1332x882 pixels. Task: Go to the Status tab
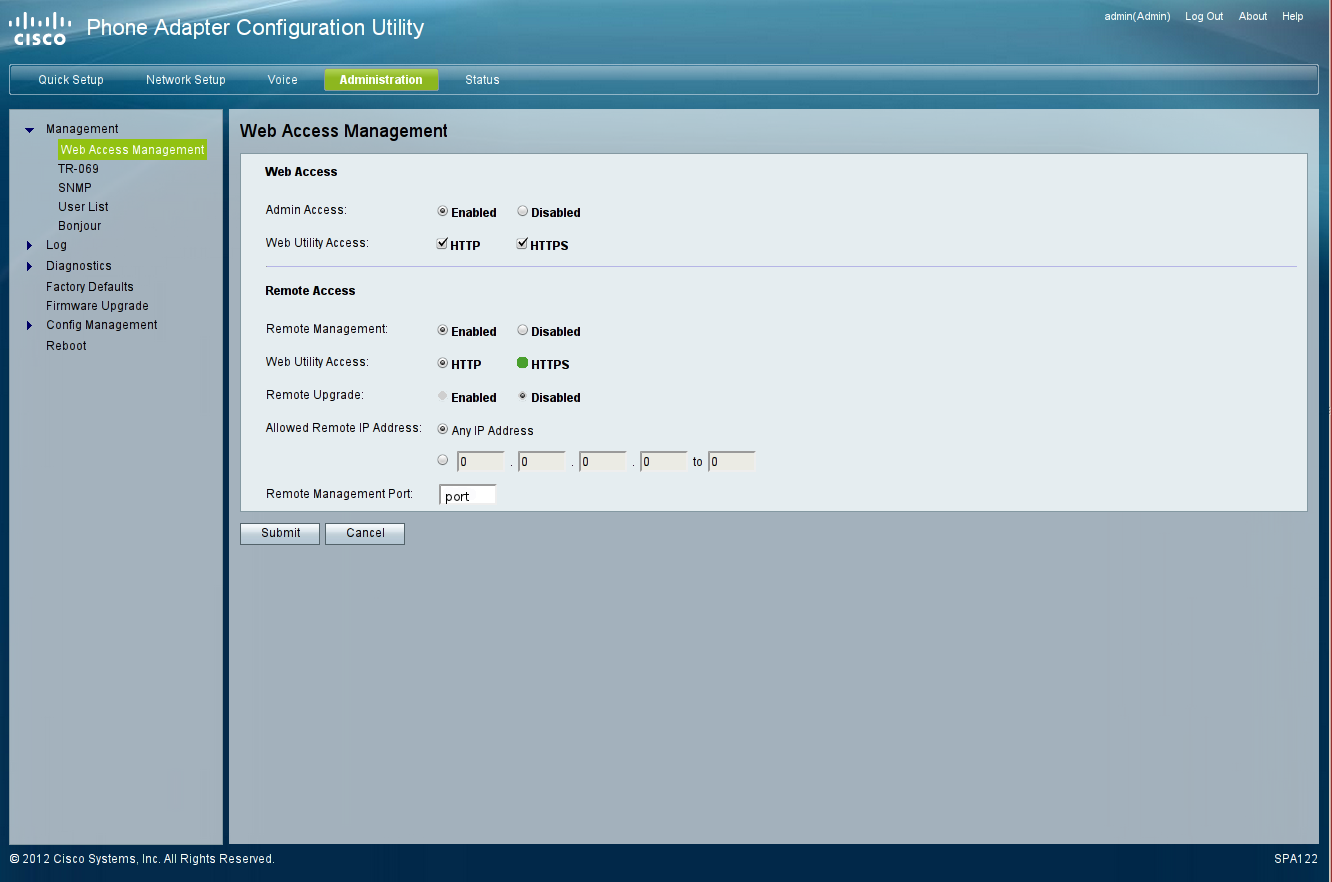pyautogui.click(x=482, y=80)
